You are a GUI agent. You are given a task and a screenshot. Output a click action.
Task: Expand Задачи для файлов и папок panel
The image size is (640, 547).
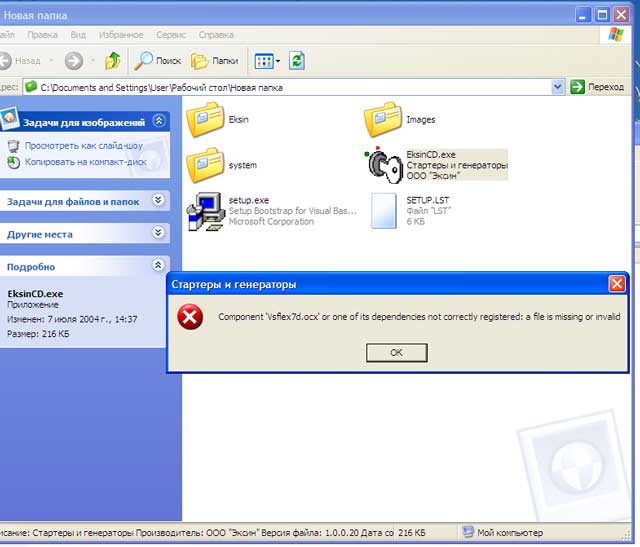(x=158, y=200)
